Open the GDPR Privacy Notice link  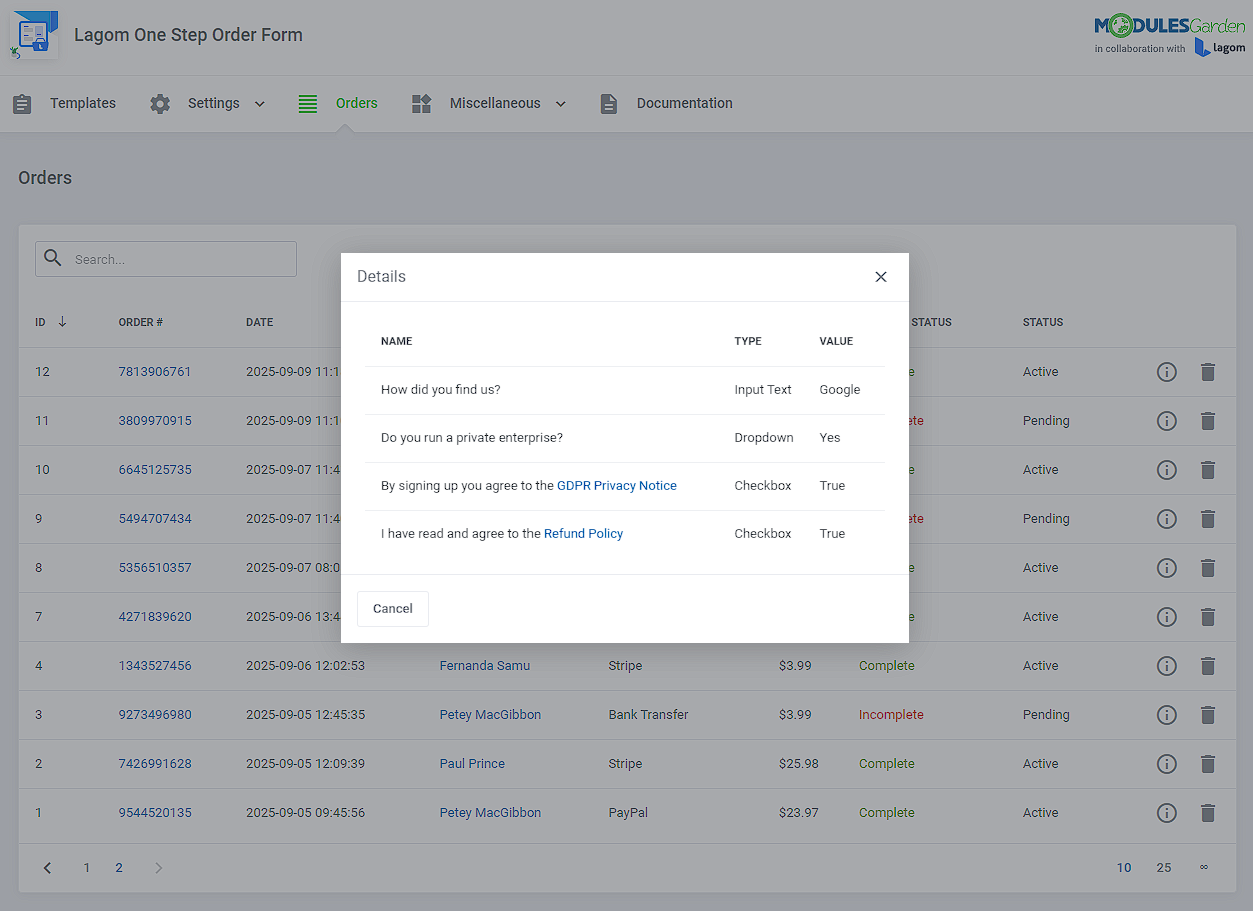point(616,485)
